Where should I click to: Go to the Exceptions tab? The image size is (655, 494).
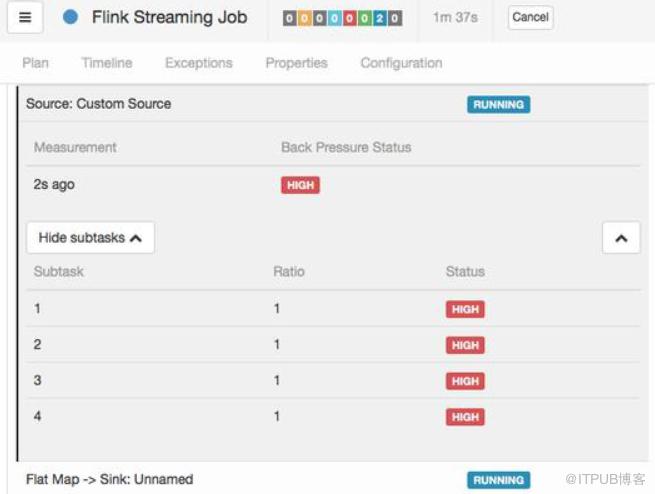click(199, 63)
